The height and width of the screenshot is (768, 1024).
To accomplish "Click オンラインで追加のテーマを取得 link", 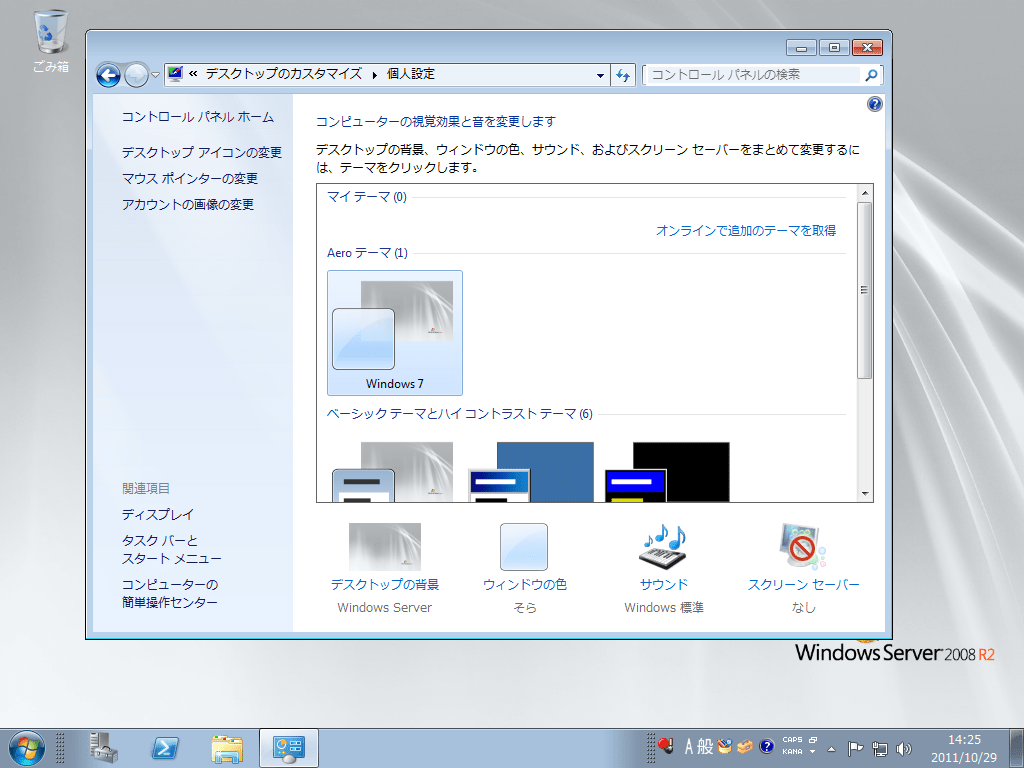I will pos(748,230).
